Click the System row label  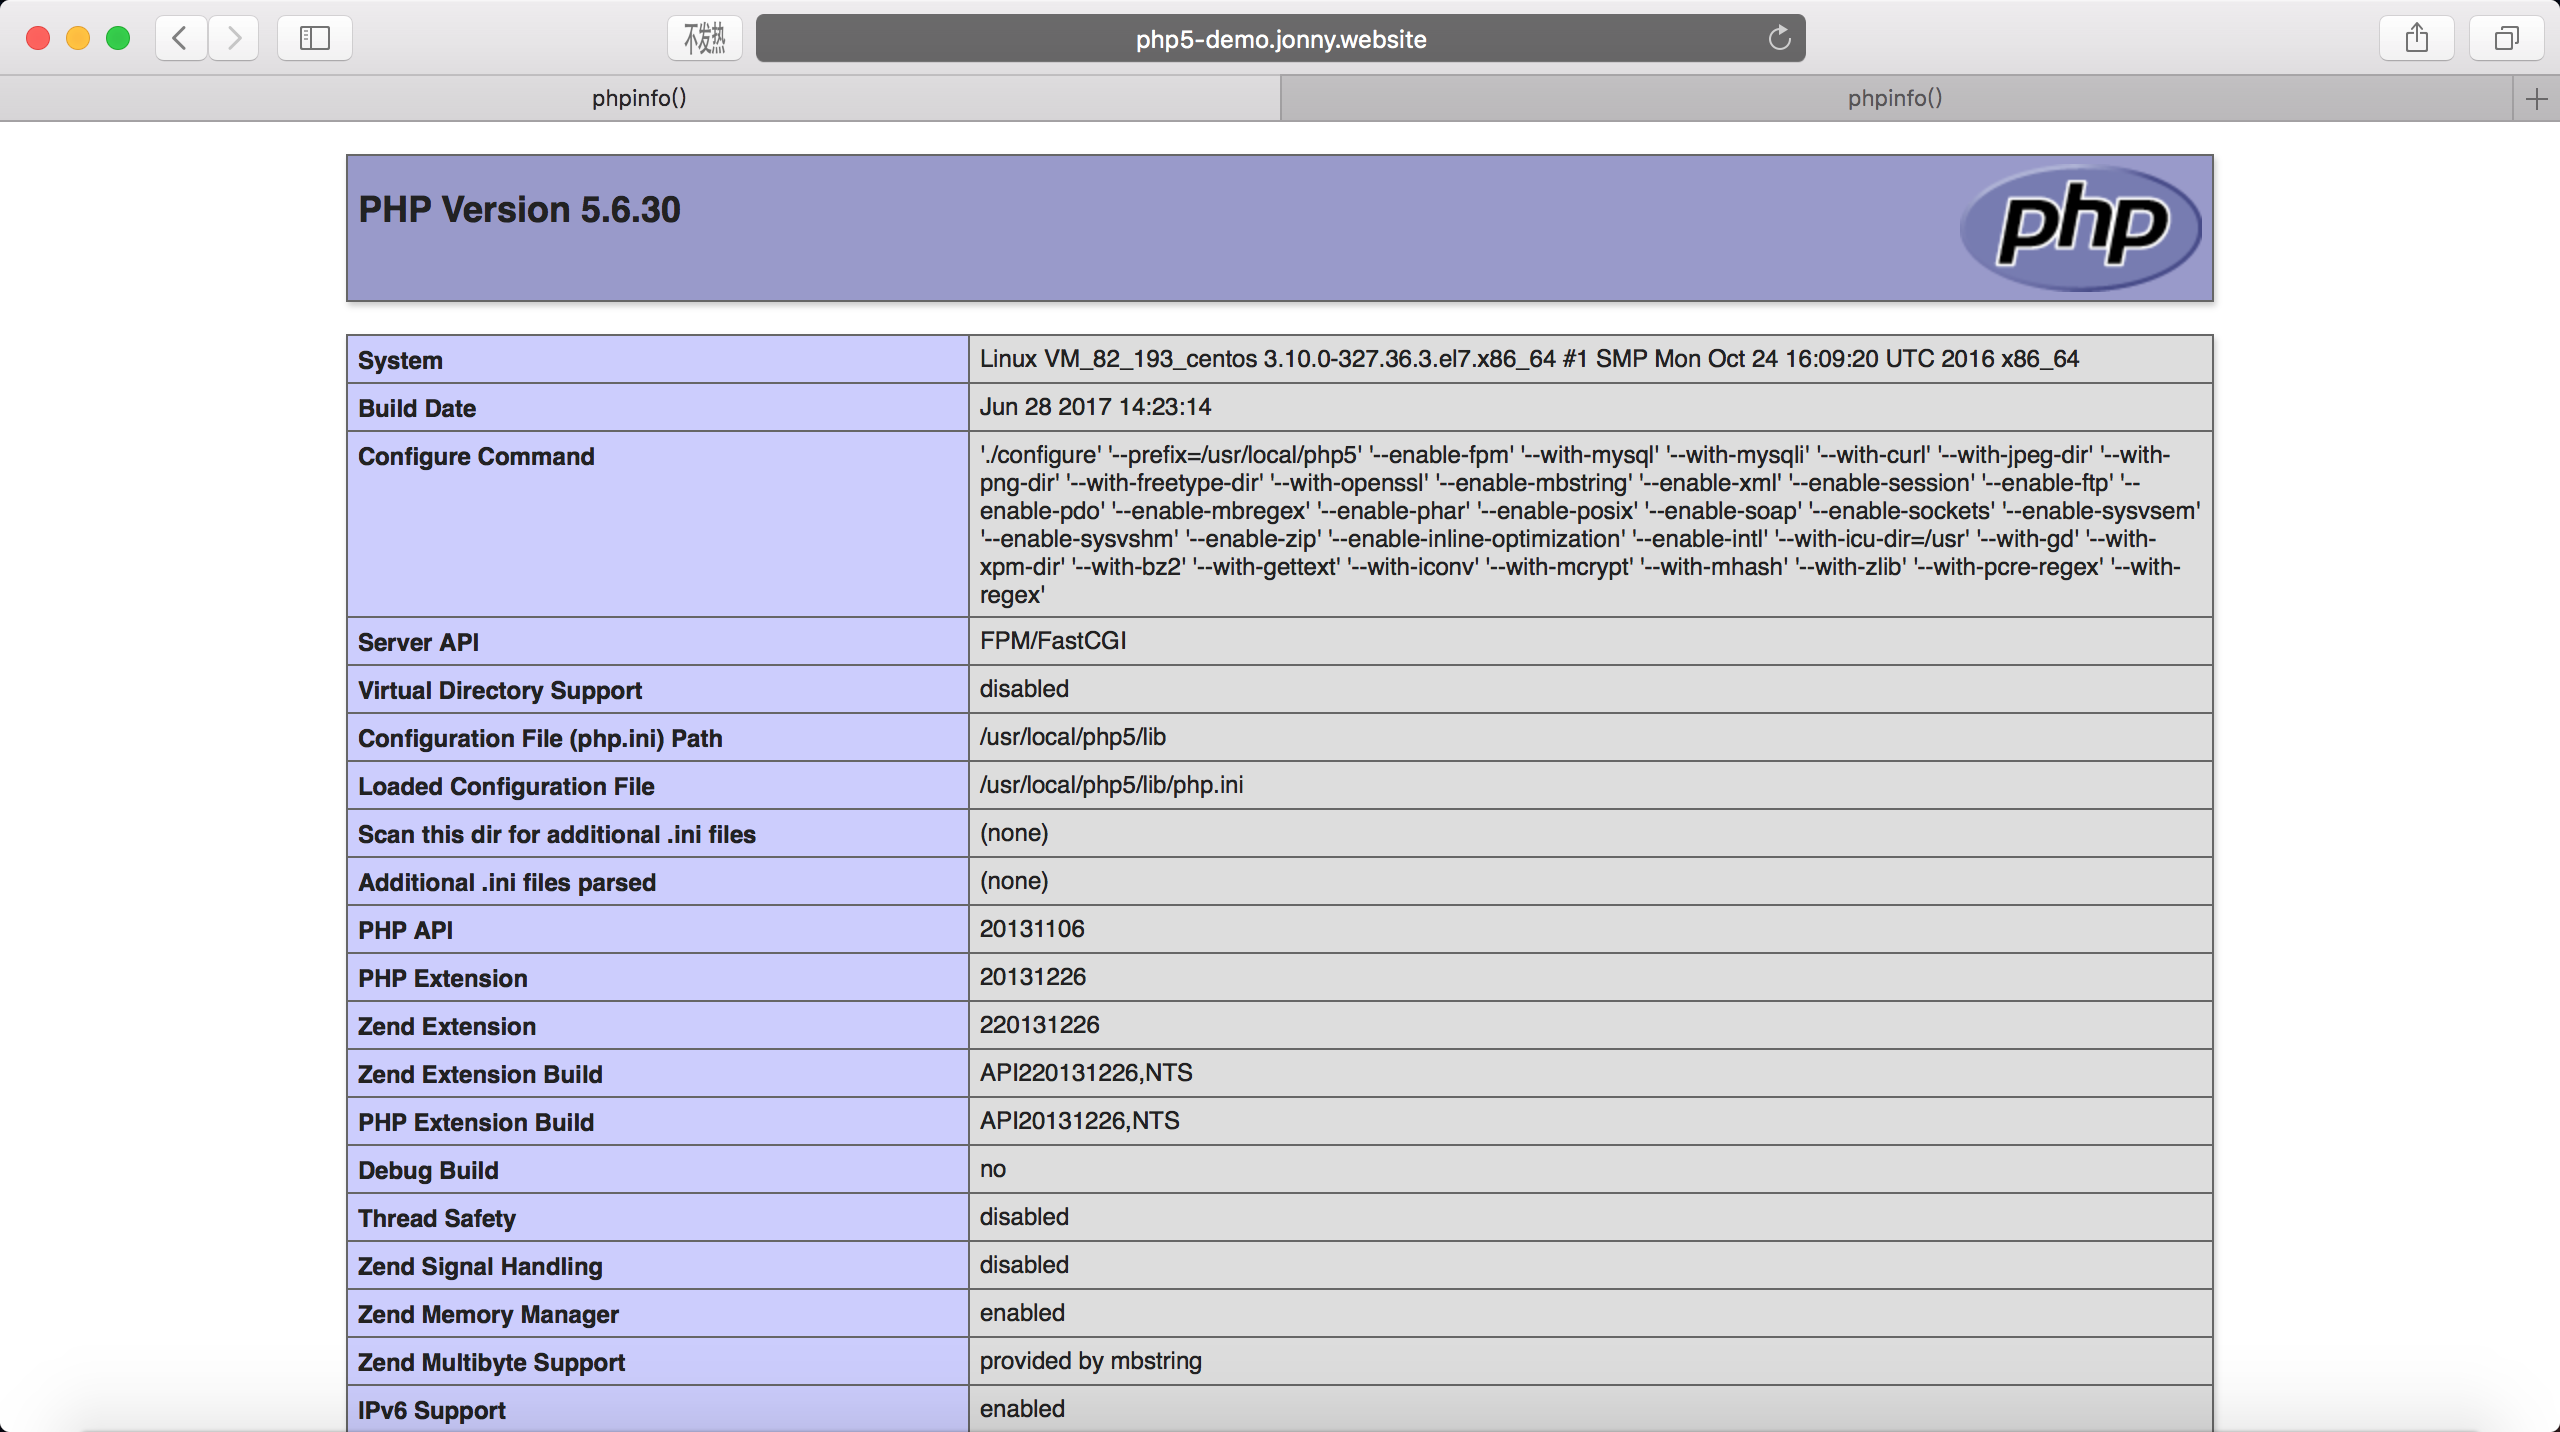(400, 360)
